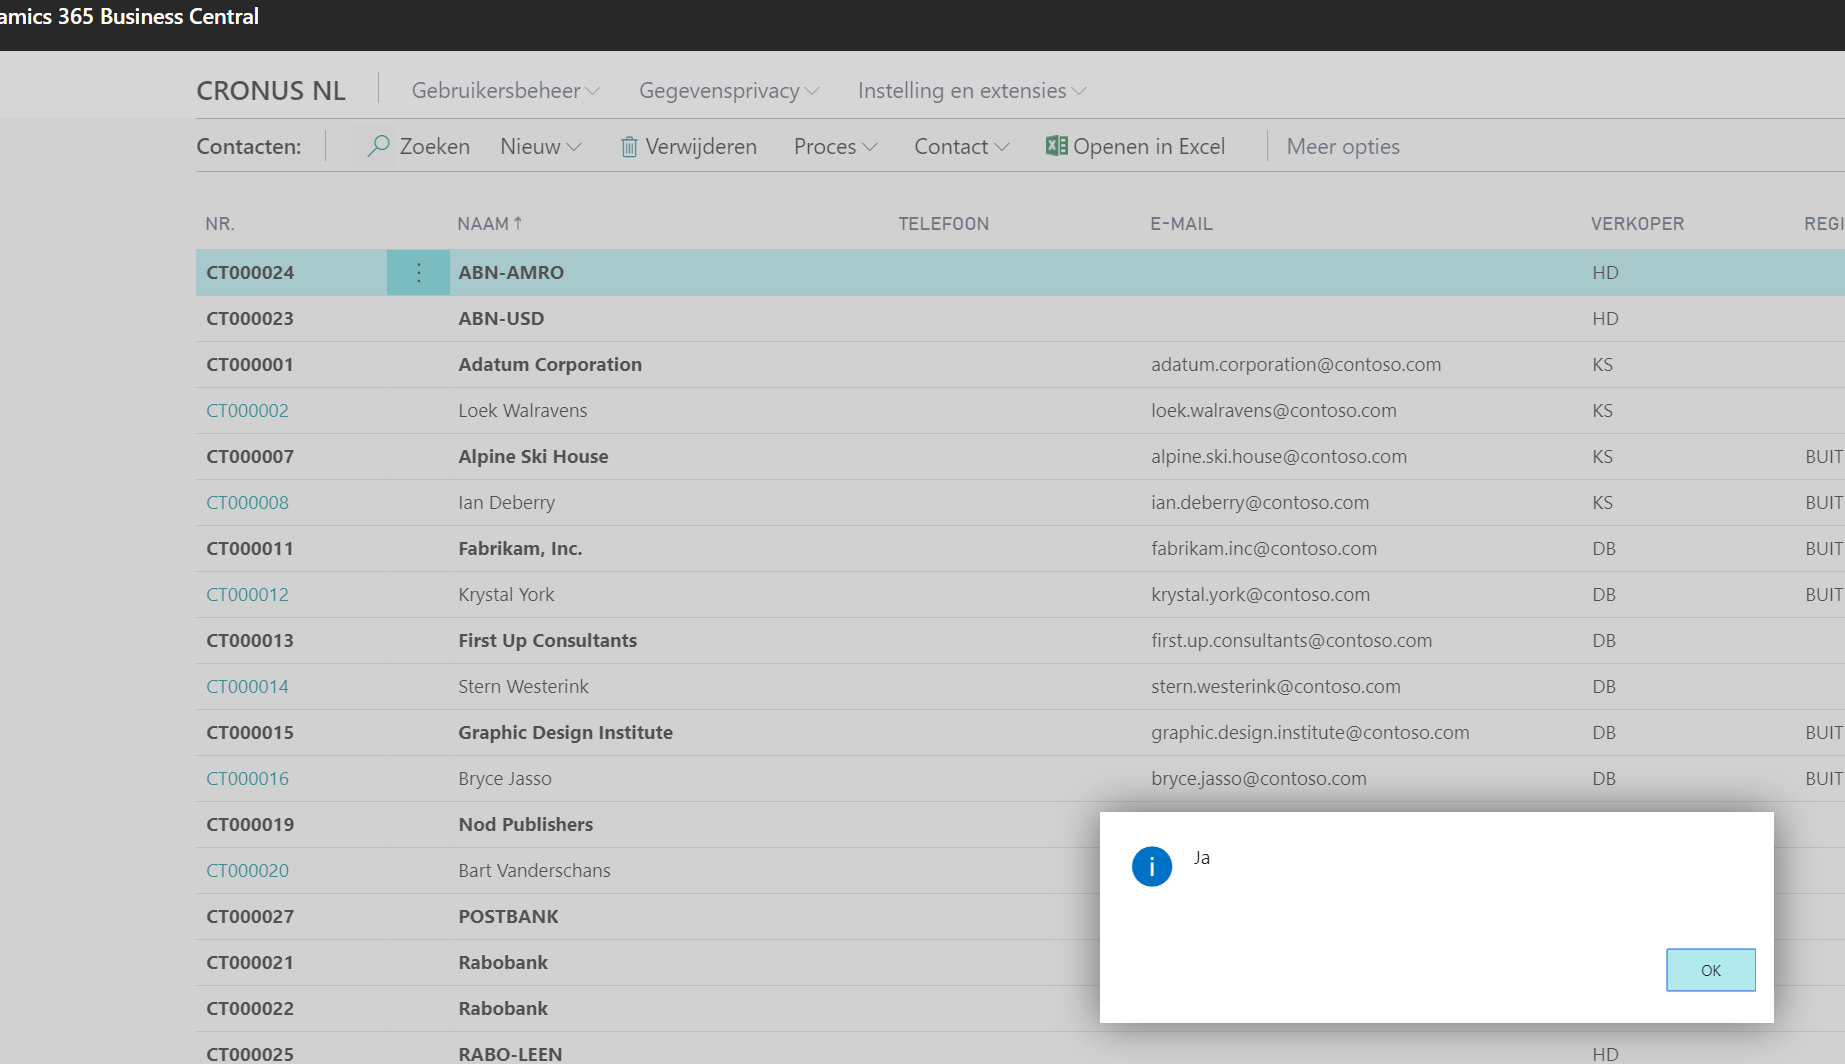Click the E-MAIL column header
The width and height of the screenshot is (1845, 1064).
[x=1181, y=223]
